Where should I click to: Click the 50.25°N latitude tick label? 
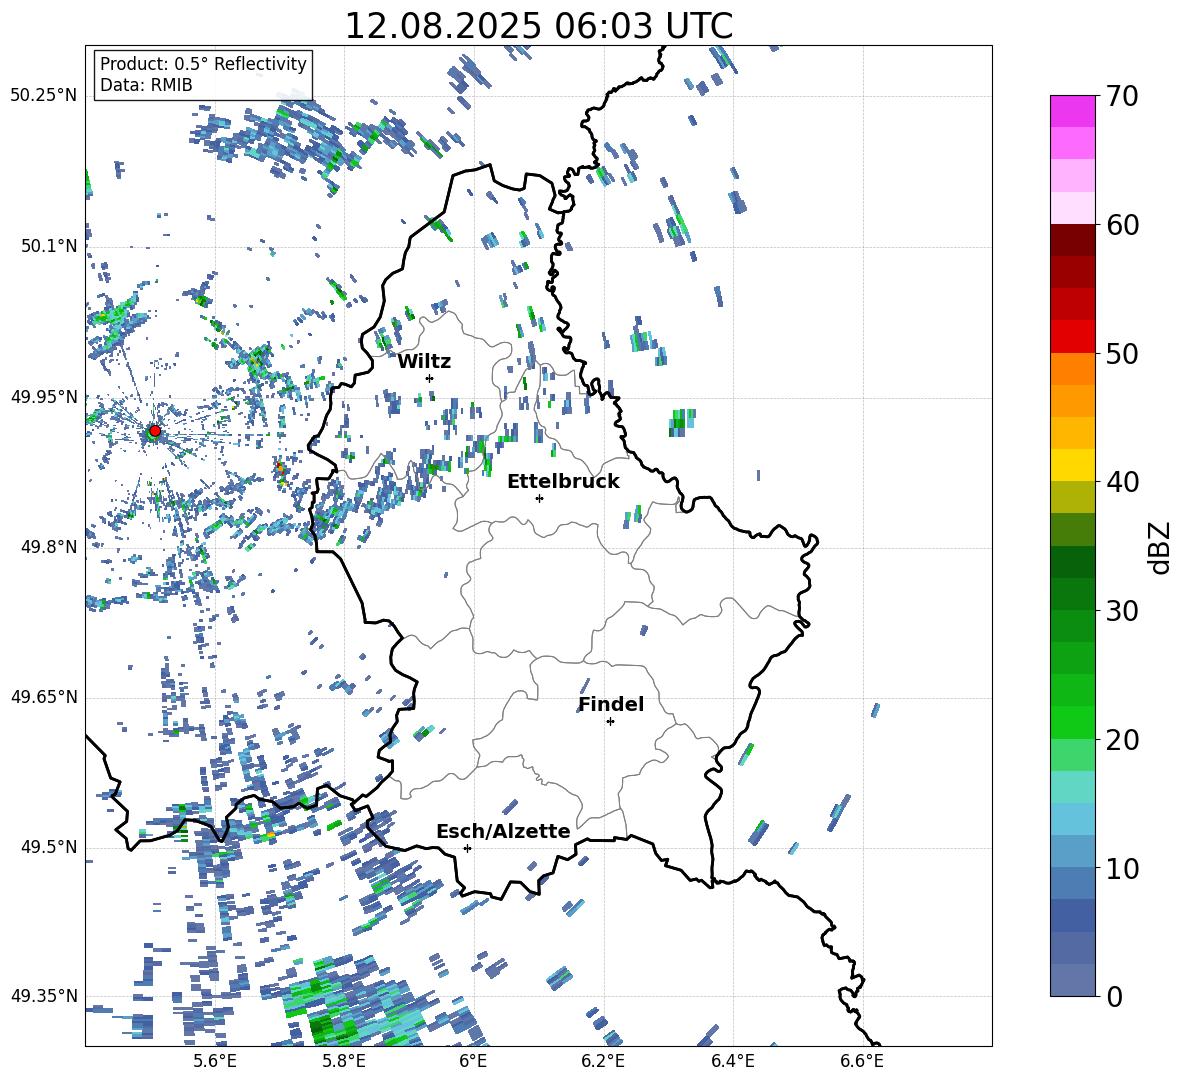tap(44, 96)
